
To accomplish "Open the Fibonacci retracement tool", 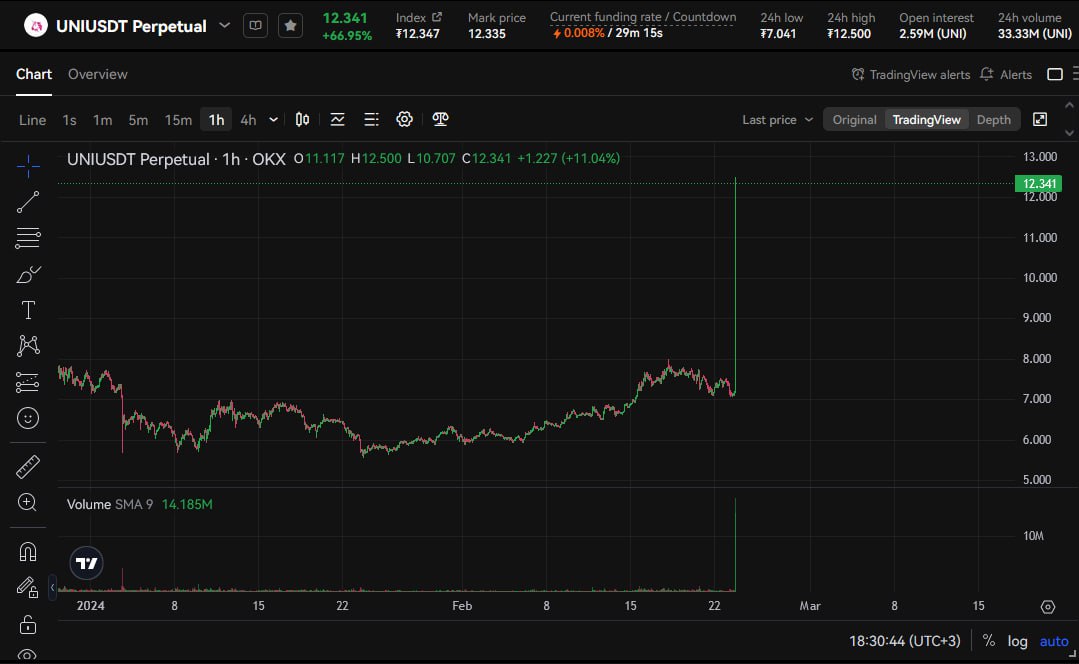I will pyautogui.click(x=28, y=238).
